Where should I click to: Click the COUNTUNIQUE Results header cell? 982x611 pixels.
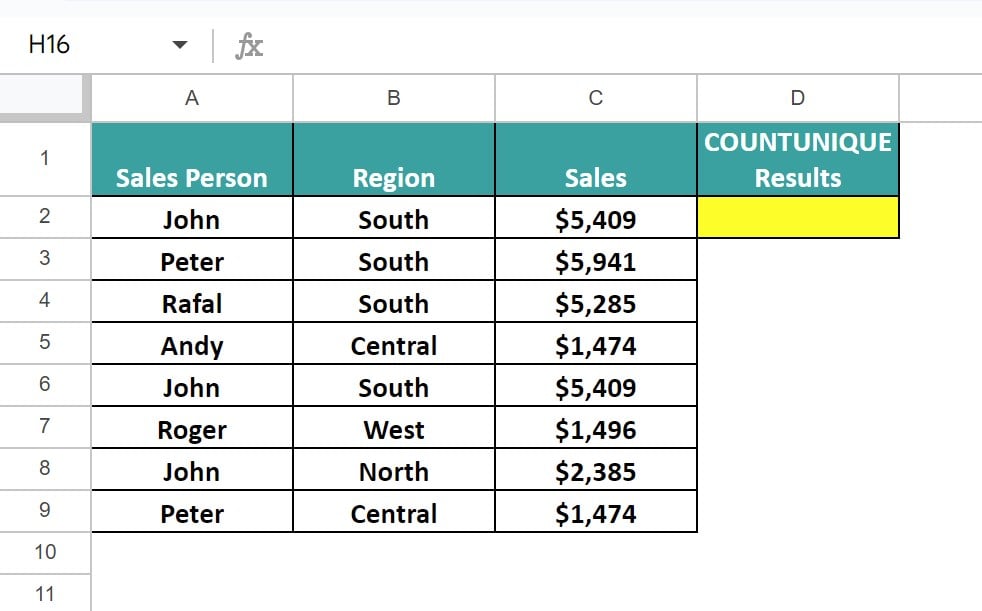click(x=798, y=159)
